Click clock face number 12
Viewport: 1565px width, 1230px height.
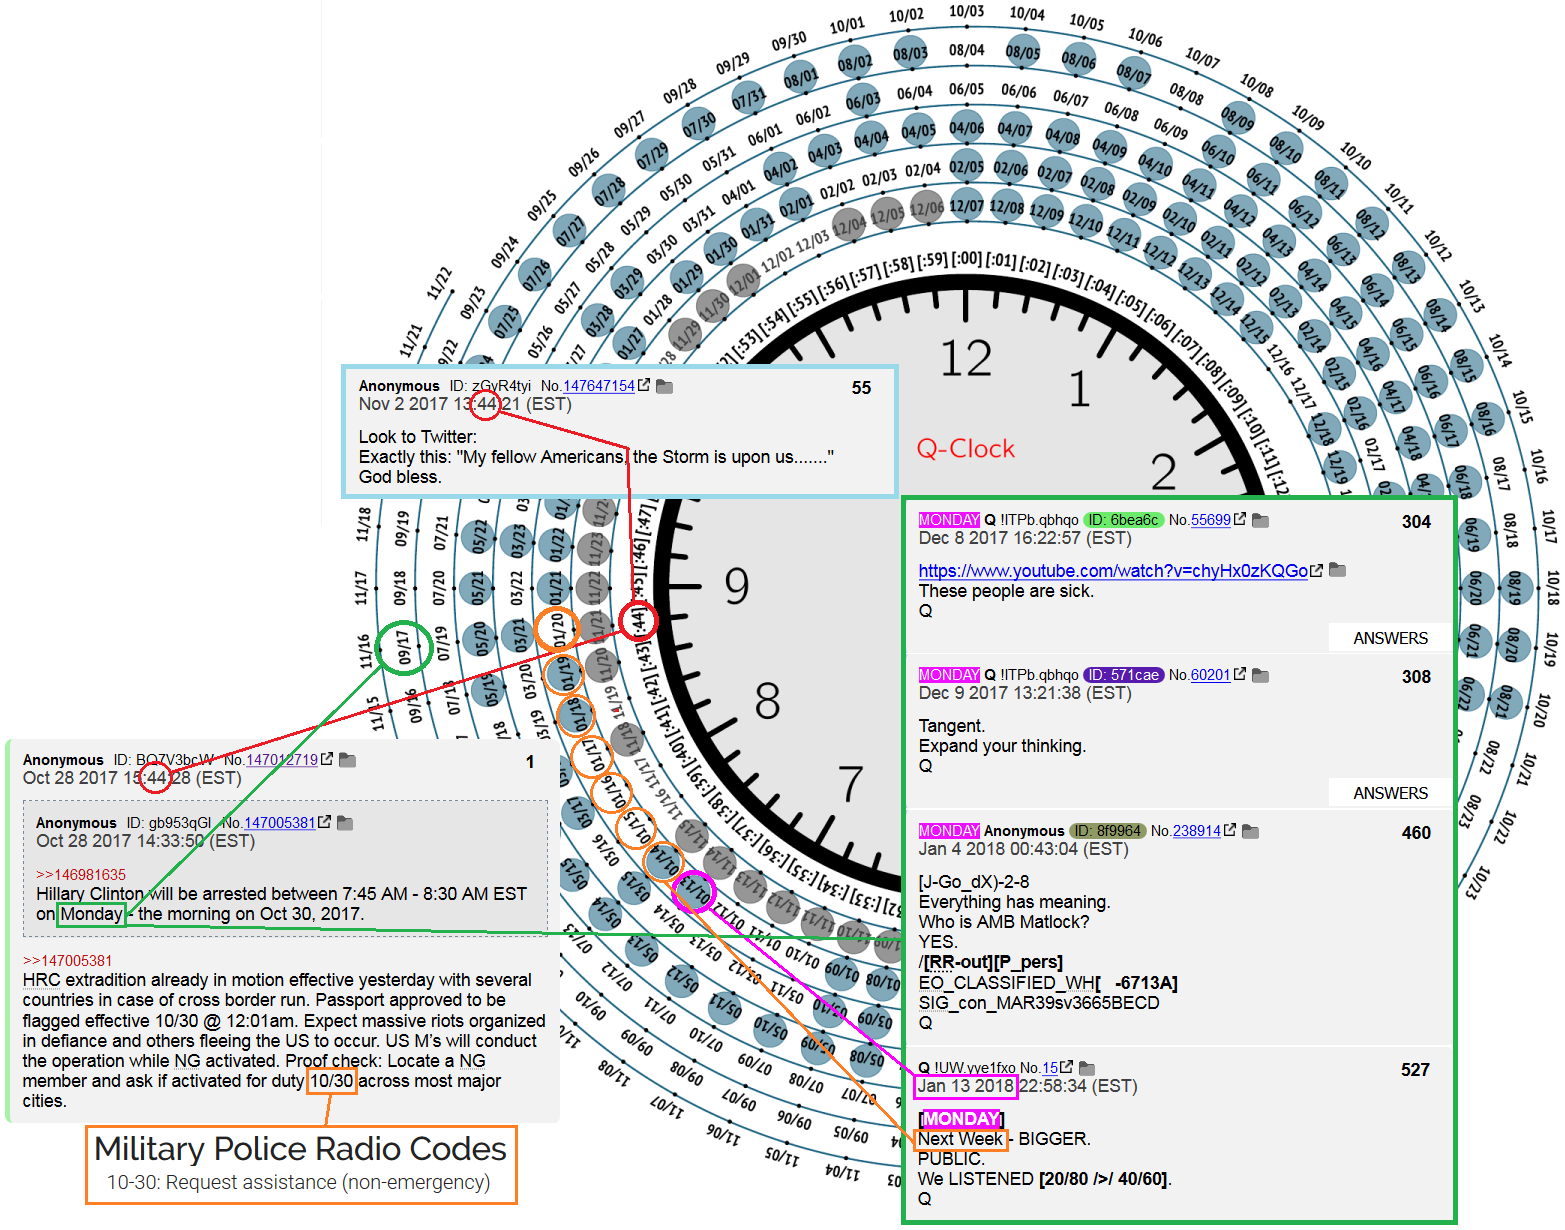tap(966, 359)
